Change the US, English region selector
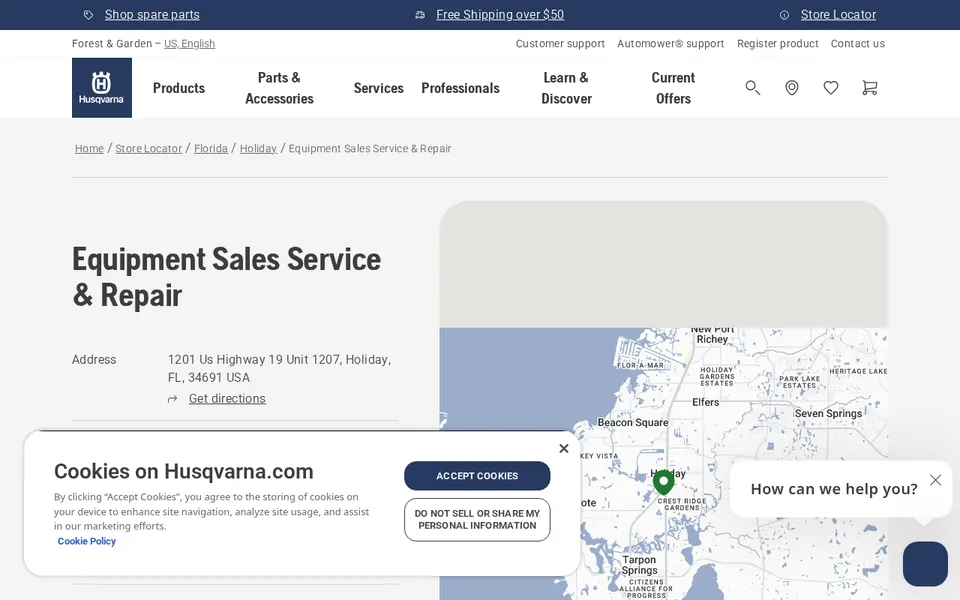 [189, 43]
